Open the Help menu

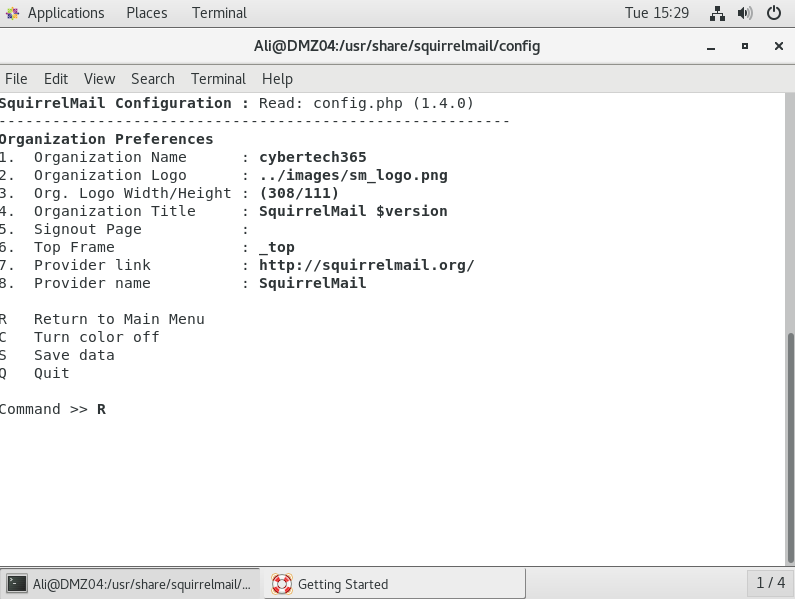click(277, 79)
